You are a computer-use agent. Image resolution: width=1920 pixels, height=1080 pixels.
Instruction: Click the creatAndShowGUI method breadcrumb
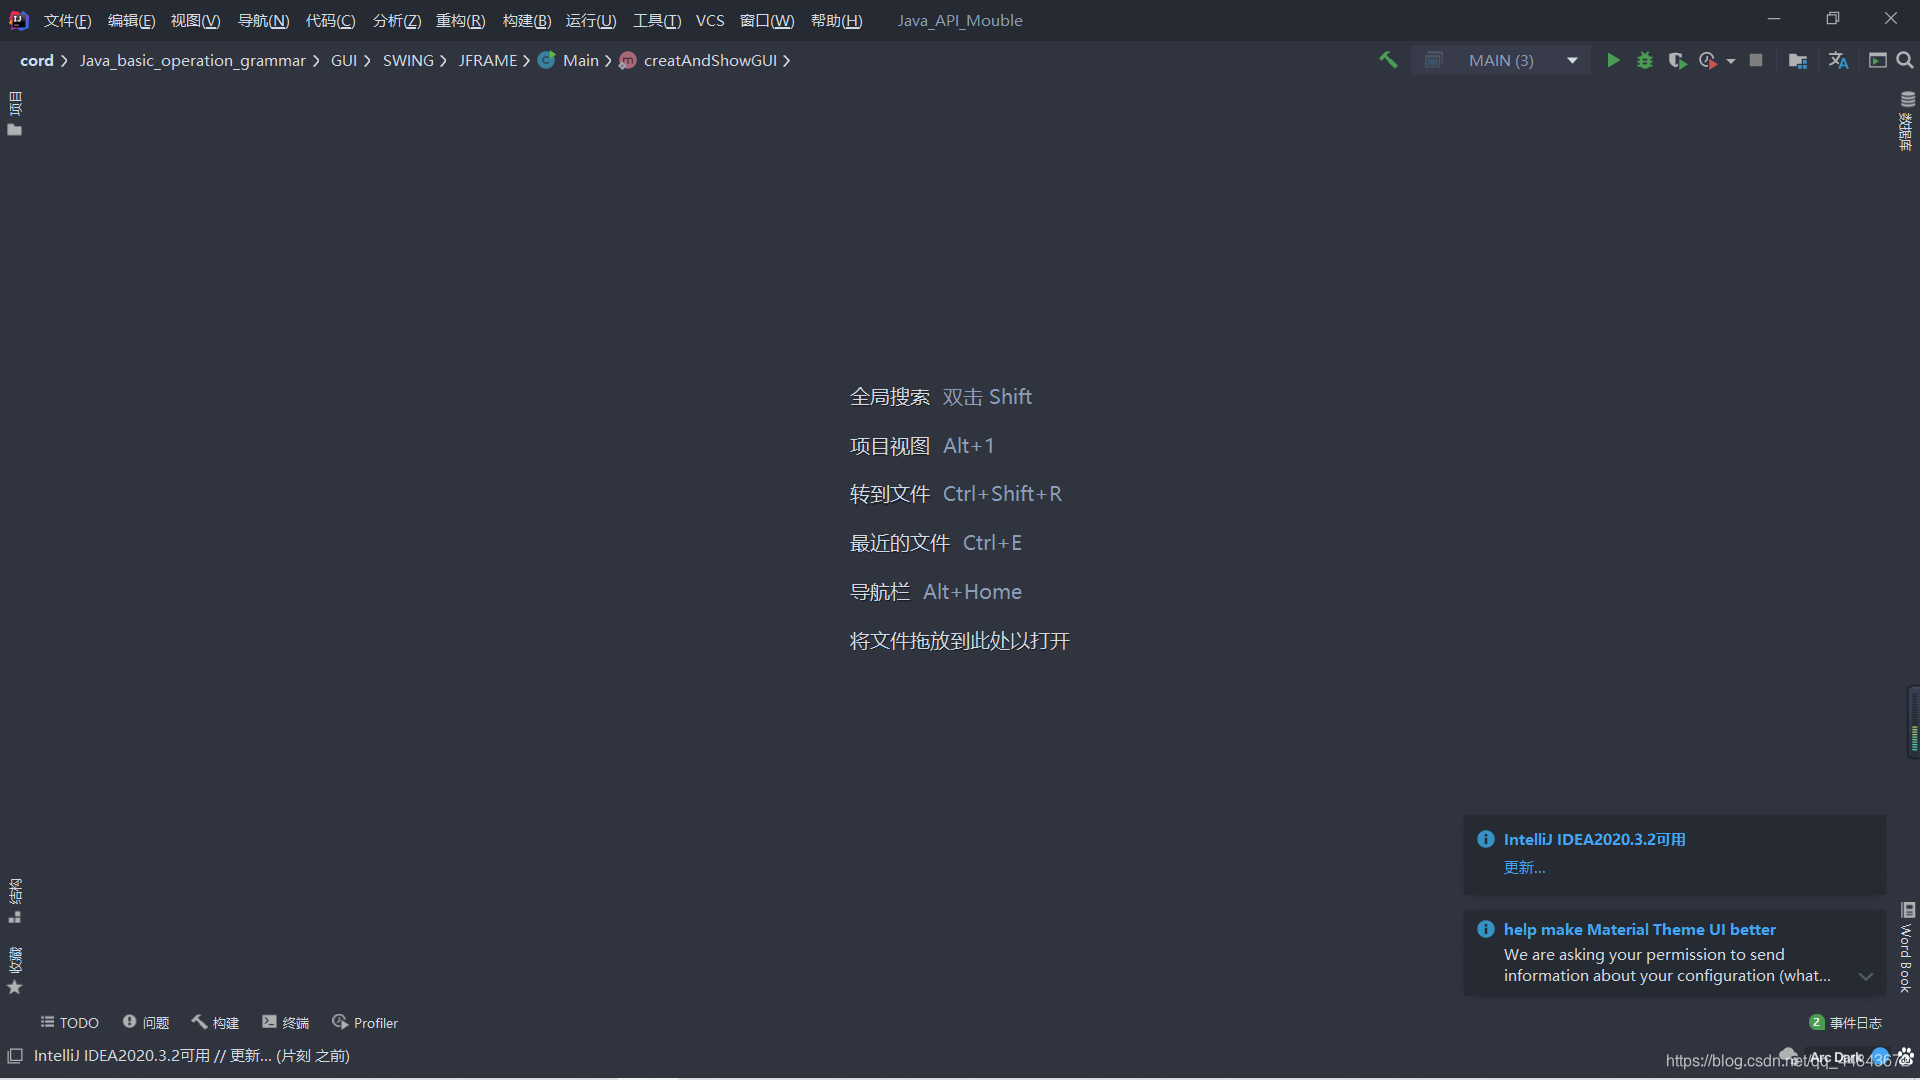click(699, 61)
